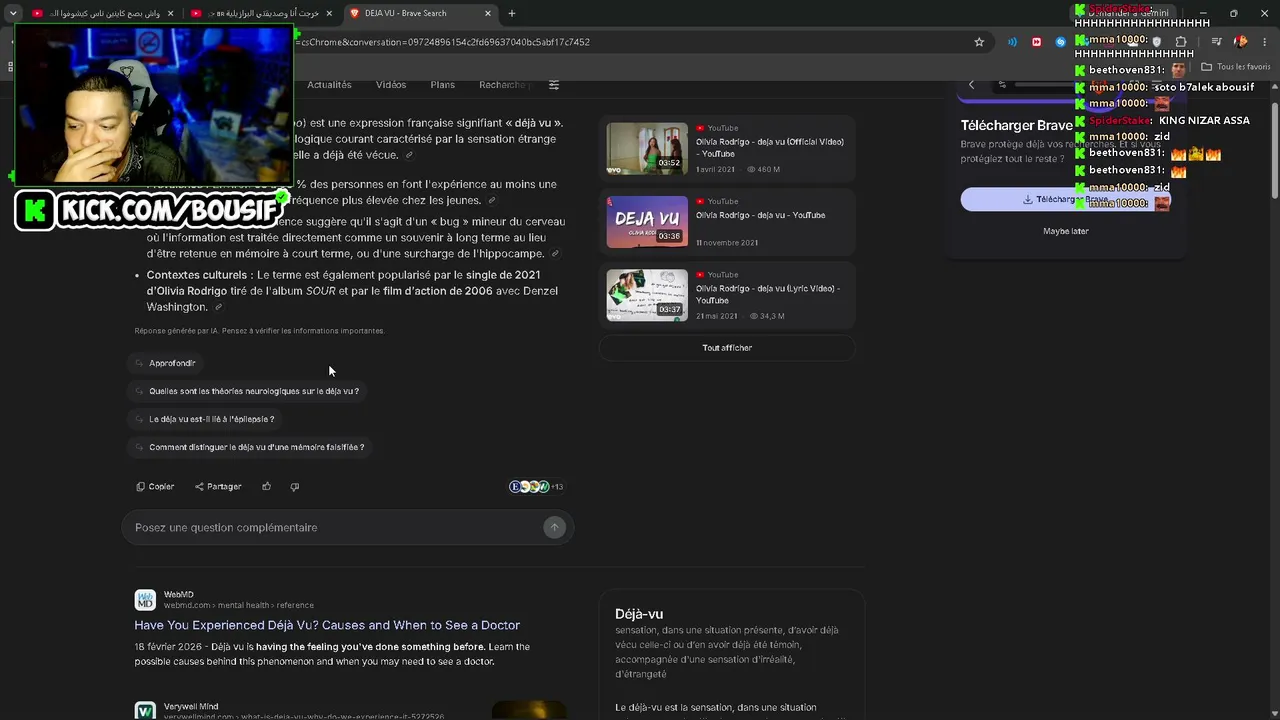Open the media controls toolbar icon
Image resolution: width=1280 pixels, height=720 pixels.
tap(1216, 42)
